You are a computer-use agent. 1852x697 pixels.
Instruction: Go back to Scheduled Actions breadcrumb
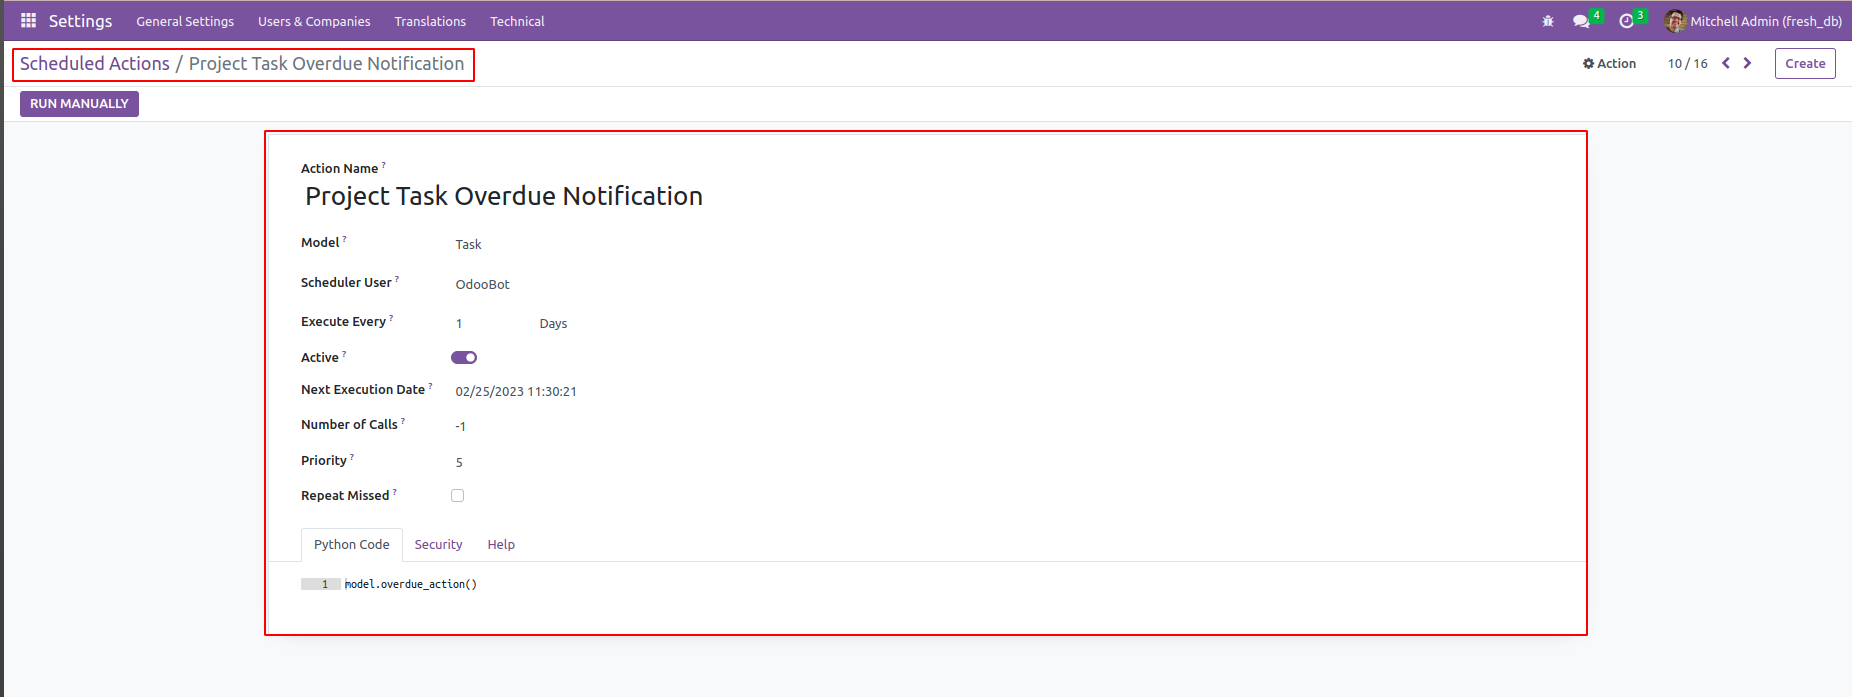(x=95, y=63)
